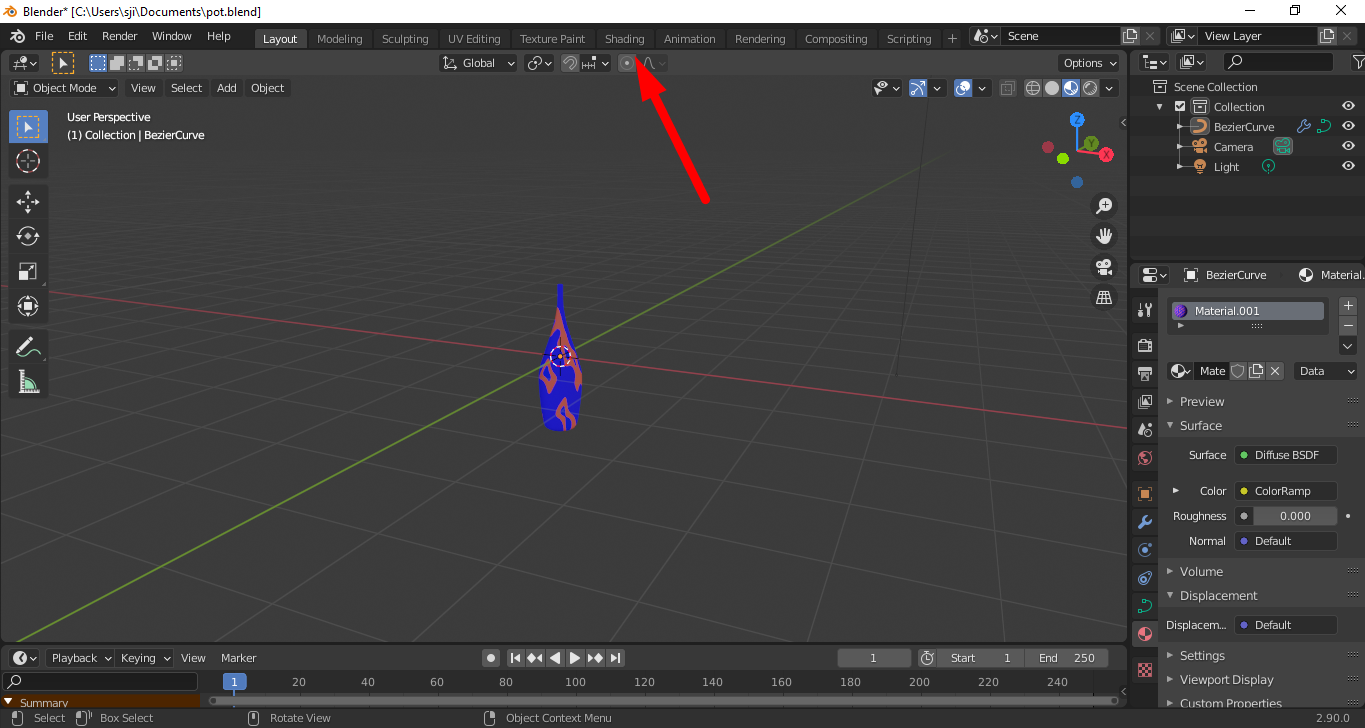This screenshot has width=1365, height=728.
Task: Toggle visibility of the Light object
Action: (1347, 166)
